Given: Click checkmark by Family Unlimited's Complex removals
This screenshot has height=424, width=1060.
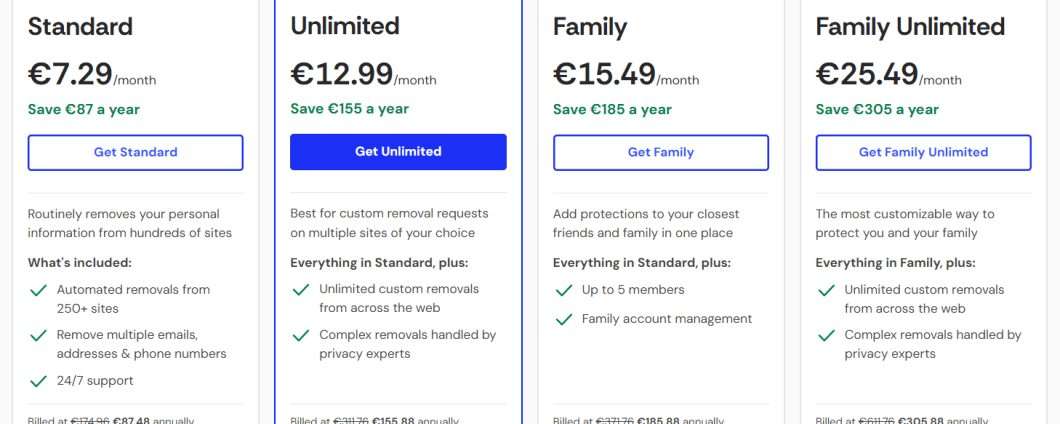Looking at the screenshot, I should click(x=826, y=335).
